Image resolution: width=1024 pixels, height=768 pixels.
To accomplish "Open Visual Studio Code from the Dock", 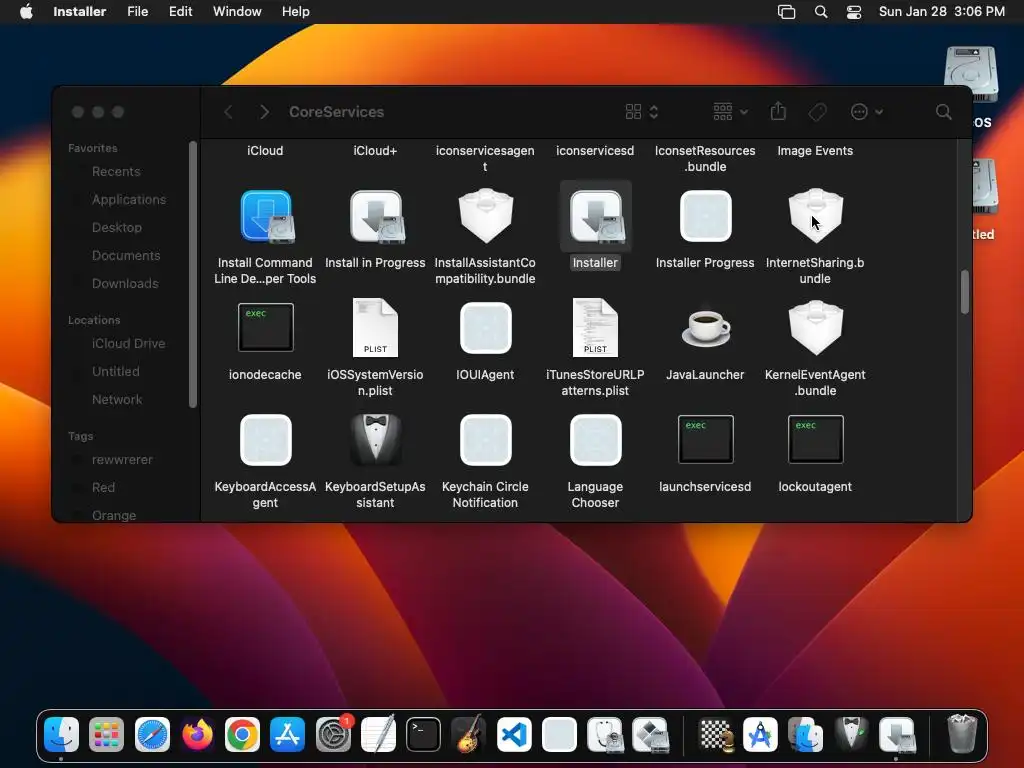I will (x=514, y=735).
